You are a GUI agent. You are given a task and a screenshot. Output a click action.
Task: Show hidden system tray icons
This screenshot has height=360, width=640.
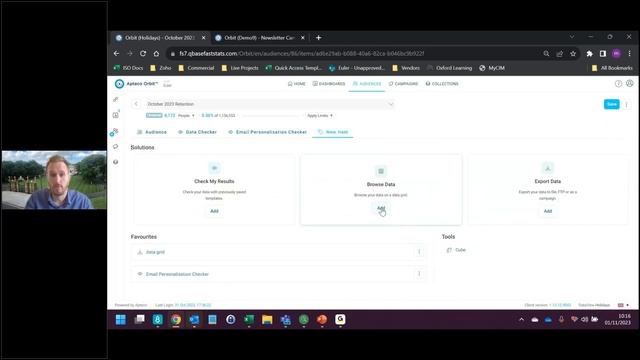(521, 320)
